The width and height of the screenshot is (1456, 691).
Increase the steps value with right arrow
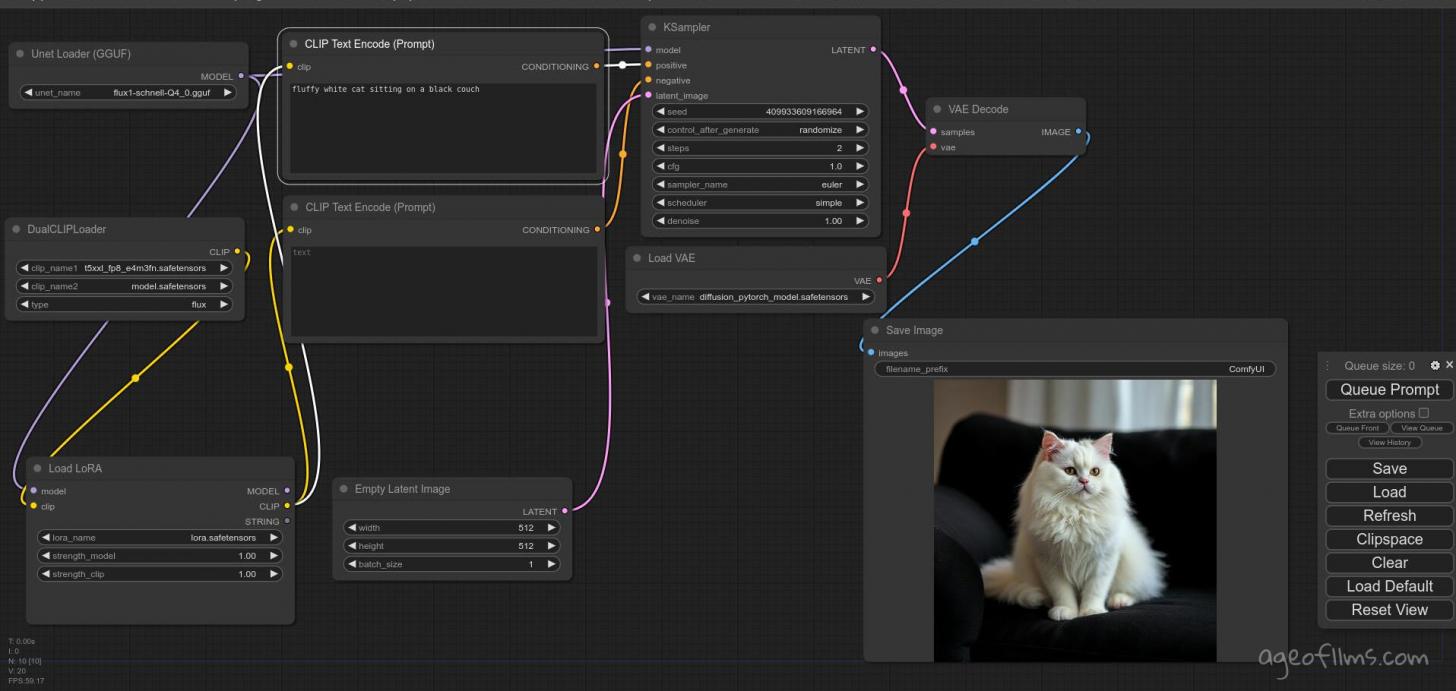tap(860, 148)
